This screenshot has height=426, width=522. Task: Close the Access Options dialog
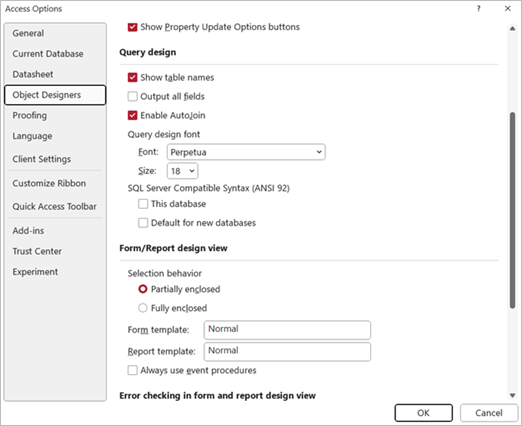[508, 9]
